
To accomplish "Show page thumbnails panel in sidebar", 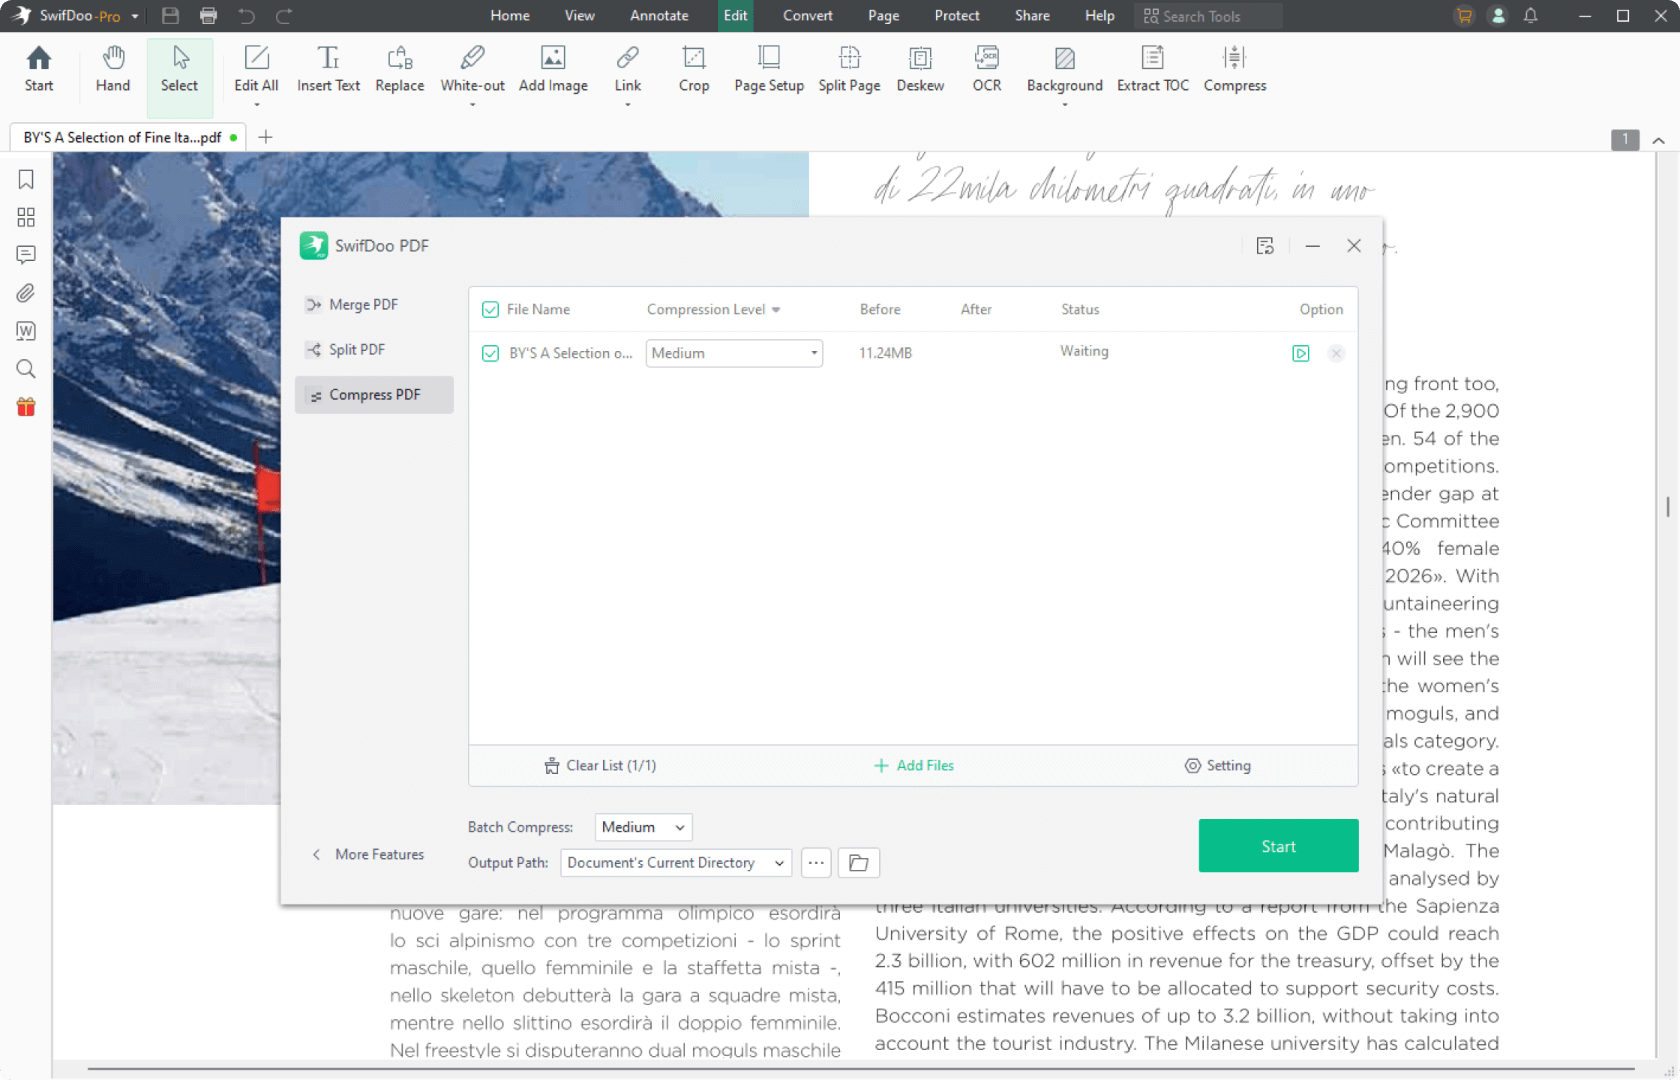I will click(26, 217).
